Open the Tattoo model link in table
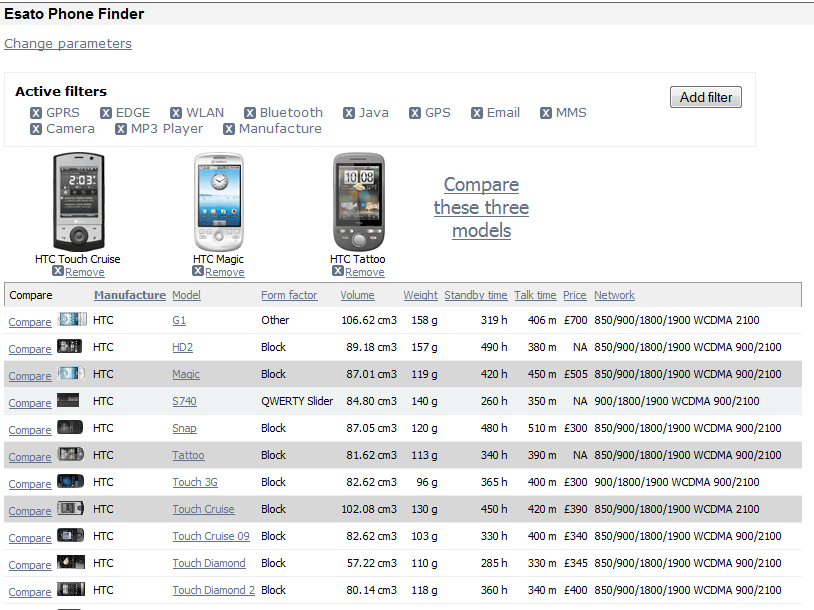The height and width of the screenshot is (610, 814). click(x=188, y=455)
